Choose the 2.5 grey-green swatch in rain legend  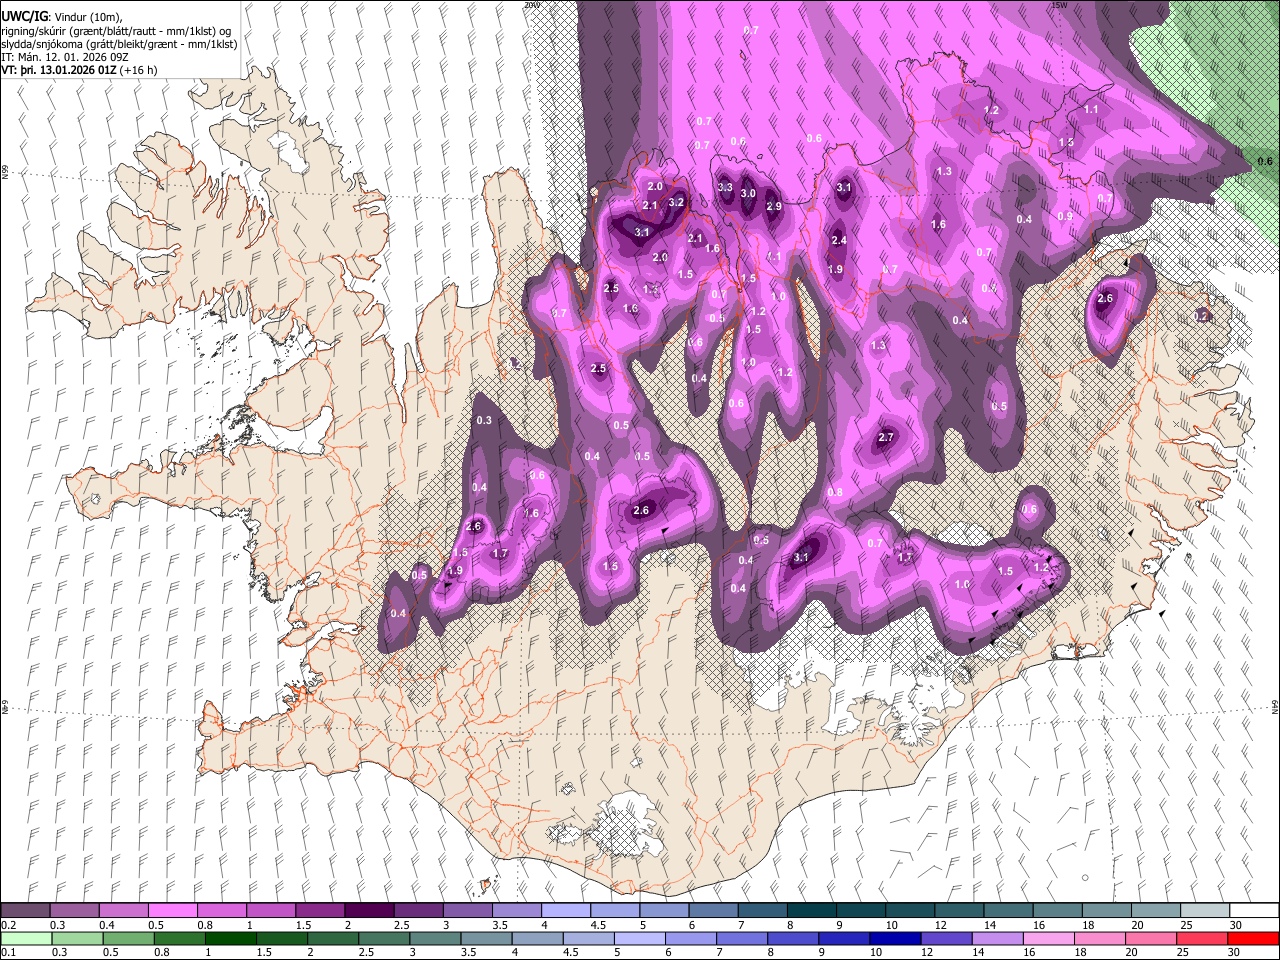tap(383, 938)
